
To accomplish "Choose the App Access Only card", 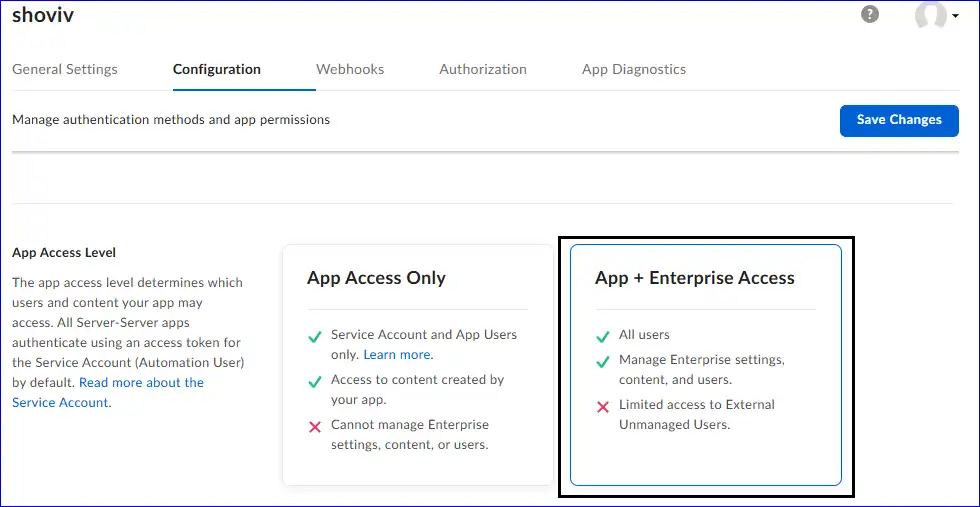I will pyautogui.click(x=417, y=278).
